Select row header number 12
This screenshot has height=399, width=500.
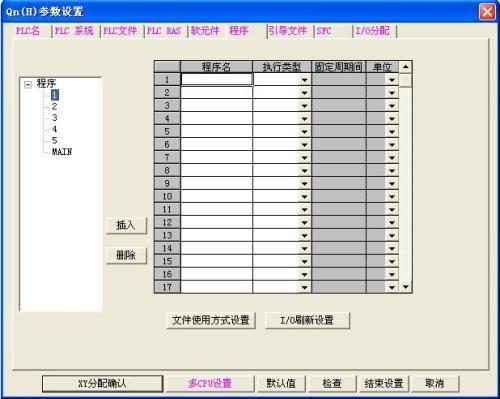click(x=167, y=222)
